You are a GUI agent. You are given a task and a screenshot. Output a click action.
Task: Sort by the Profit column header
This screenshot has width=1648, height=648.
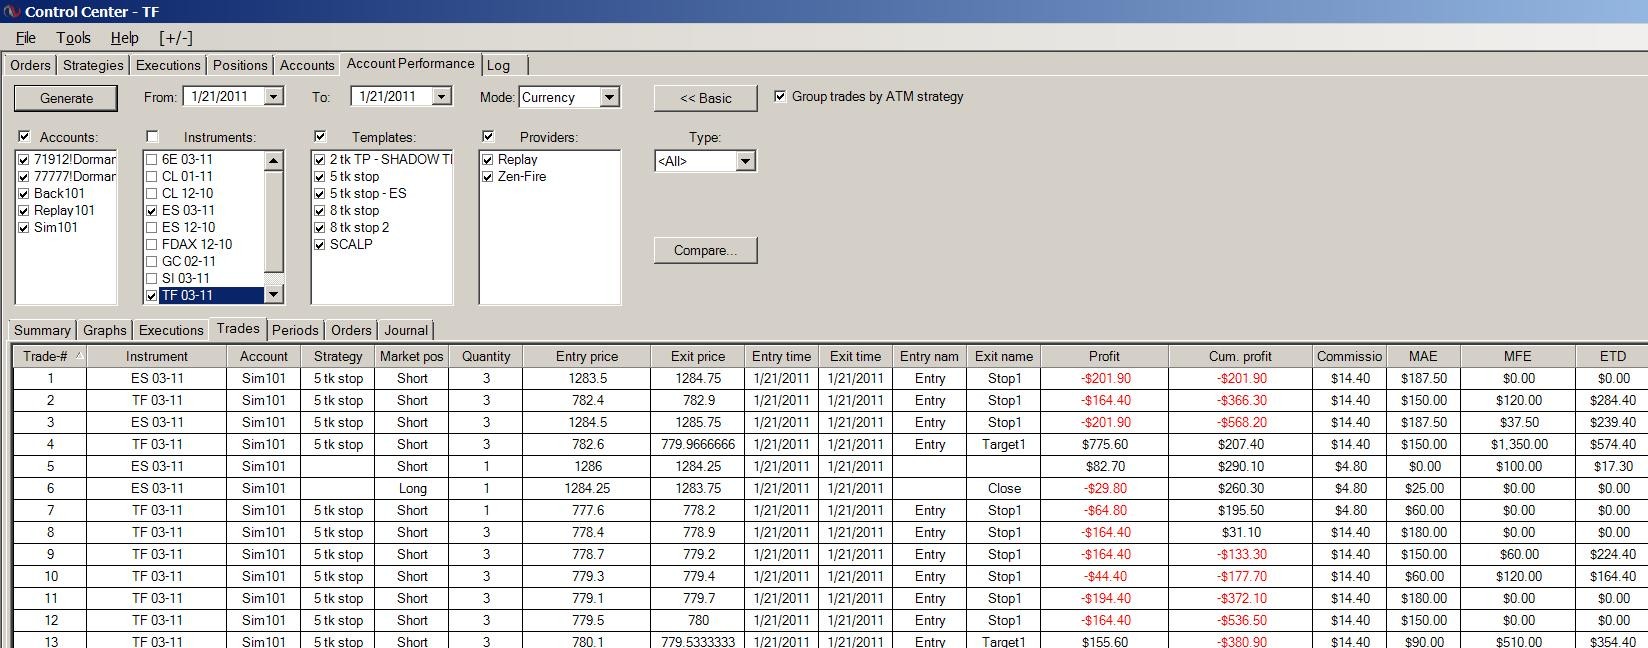point(1104,356)
